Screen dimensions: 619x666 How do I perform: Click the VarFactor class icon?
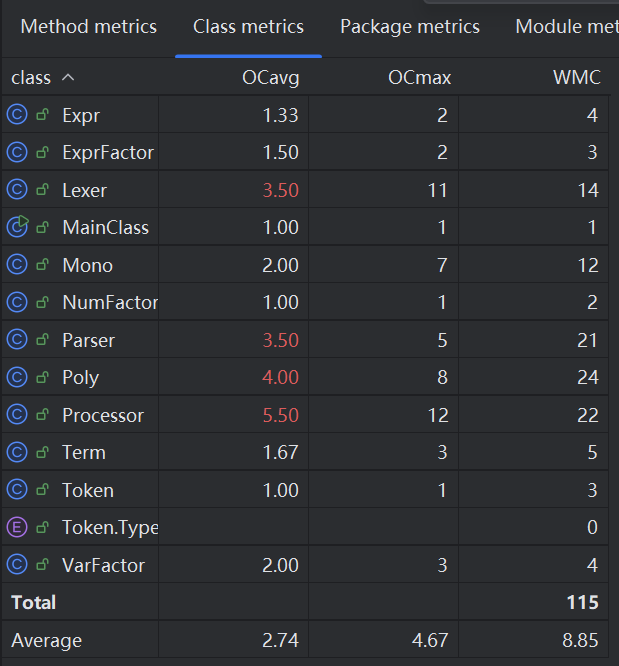pos(16,565)
